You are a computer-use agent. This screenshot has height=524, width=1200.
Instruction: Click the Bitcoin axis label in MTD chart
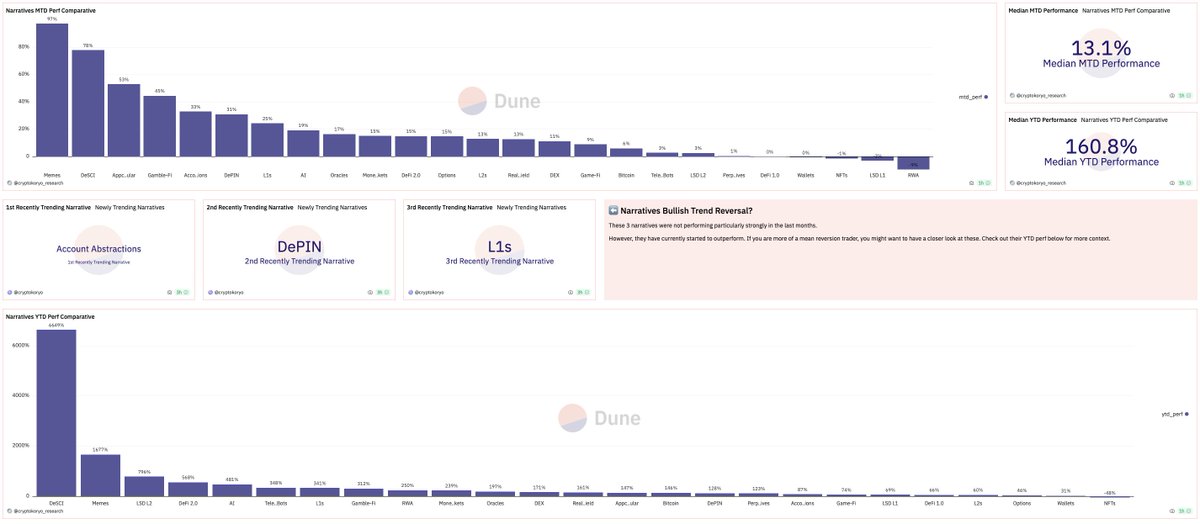(625, 175)
